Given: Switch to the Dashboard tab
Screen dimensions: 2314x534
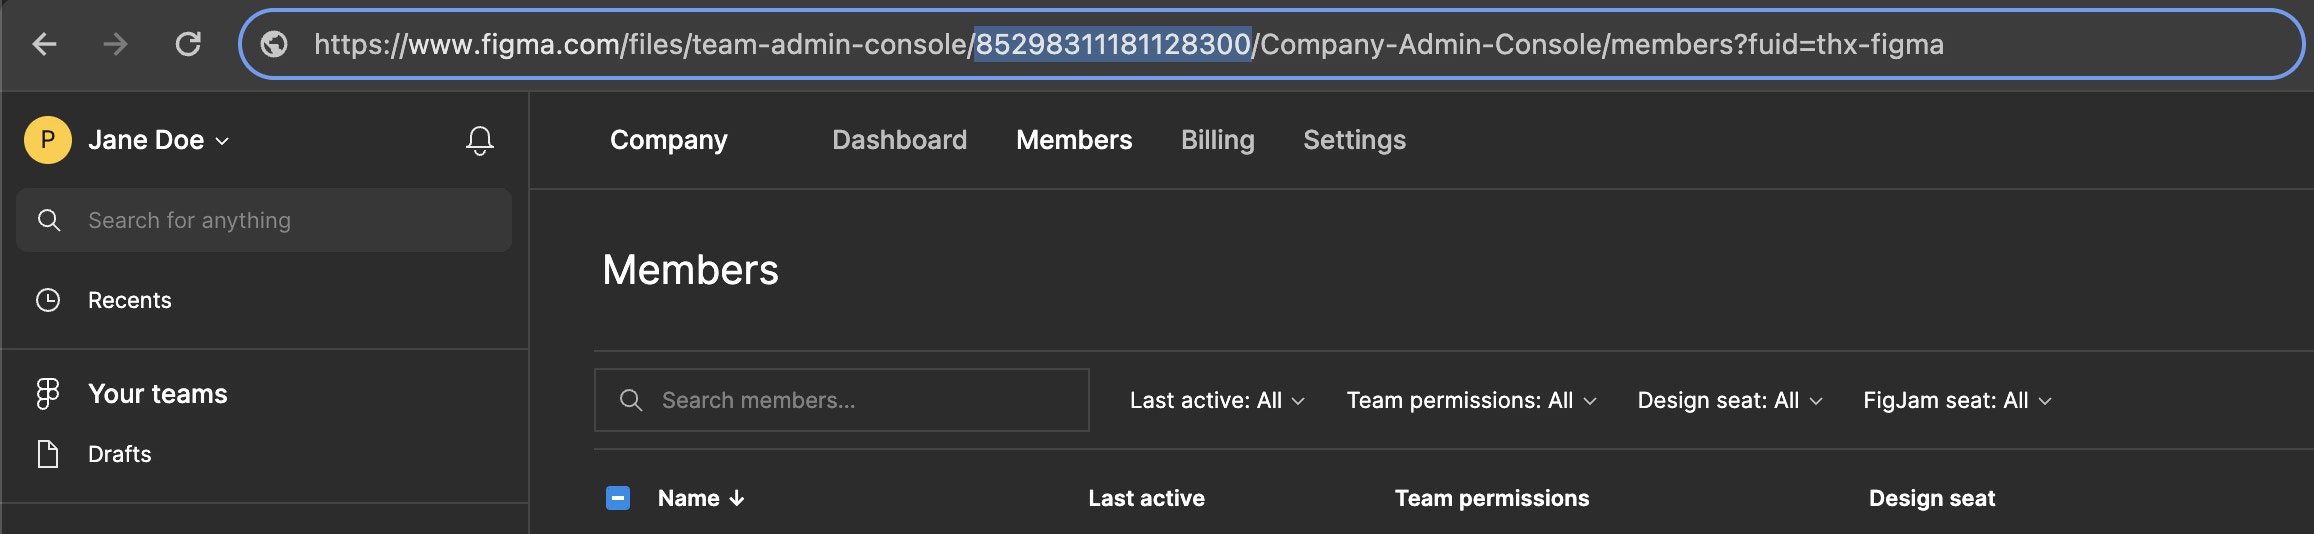Looking at the screenshot, I should (x=900, y=140).
